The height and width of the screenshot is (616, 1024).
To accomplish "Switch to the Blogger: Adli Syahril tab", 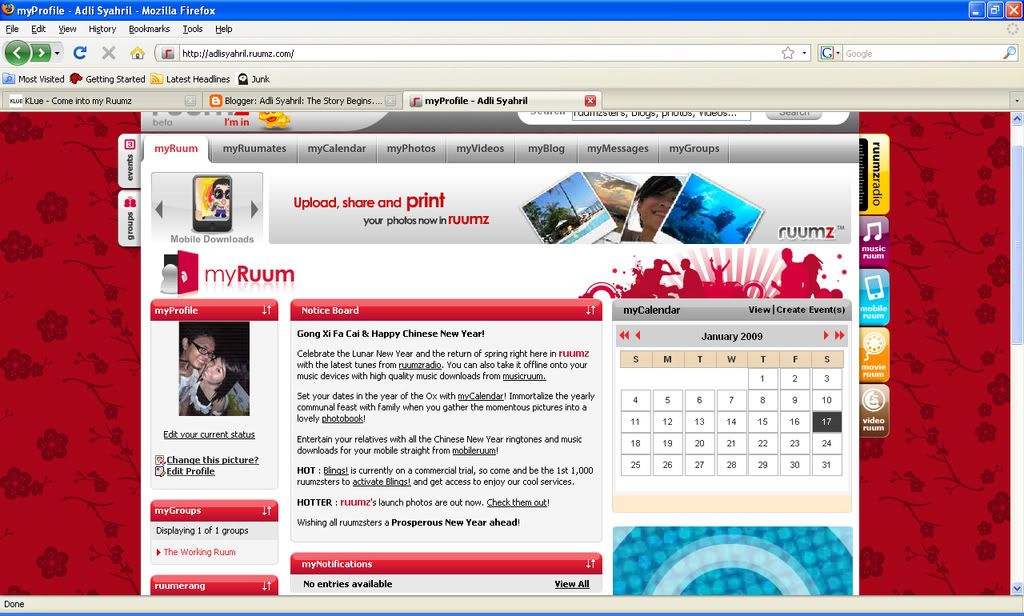I will click(301, 101).
